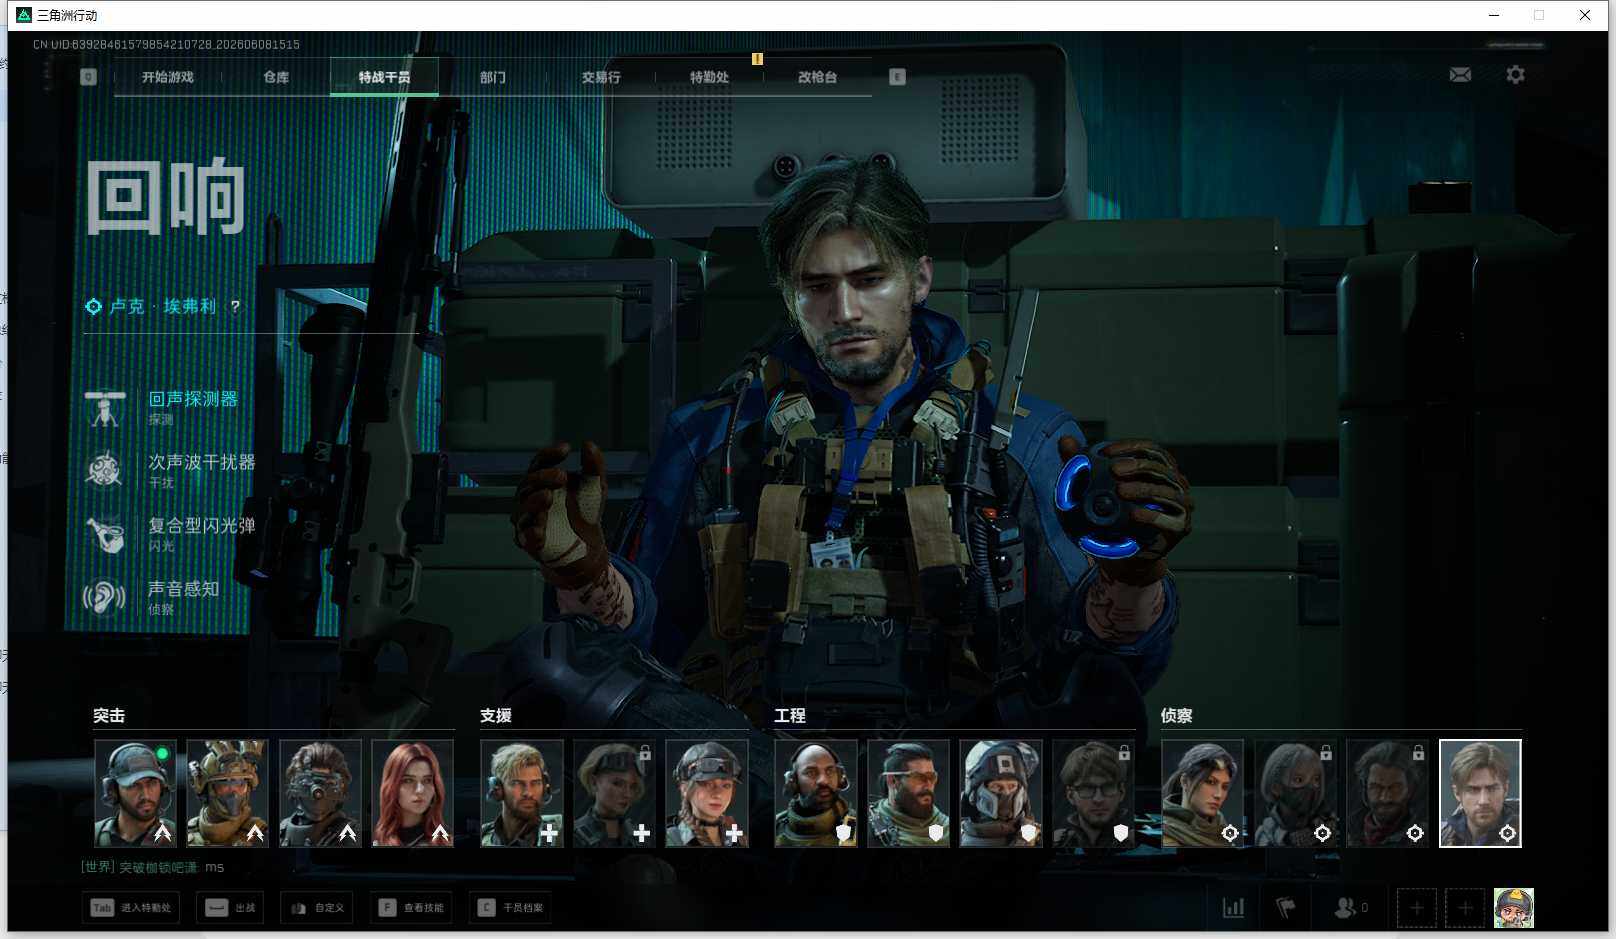Pick the masked white-helmet engineer
This screenshot has height=939, width=1616.
click(1001, 793)
